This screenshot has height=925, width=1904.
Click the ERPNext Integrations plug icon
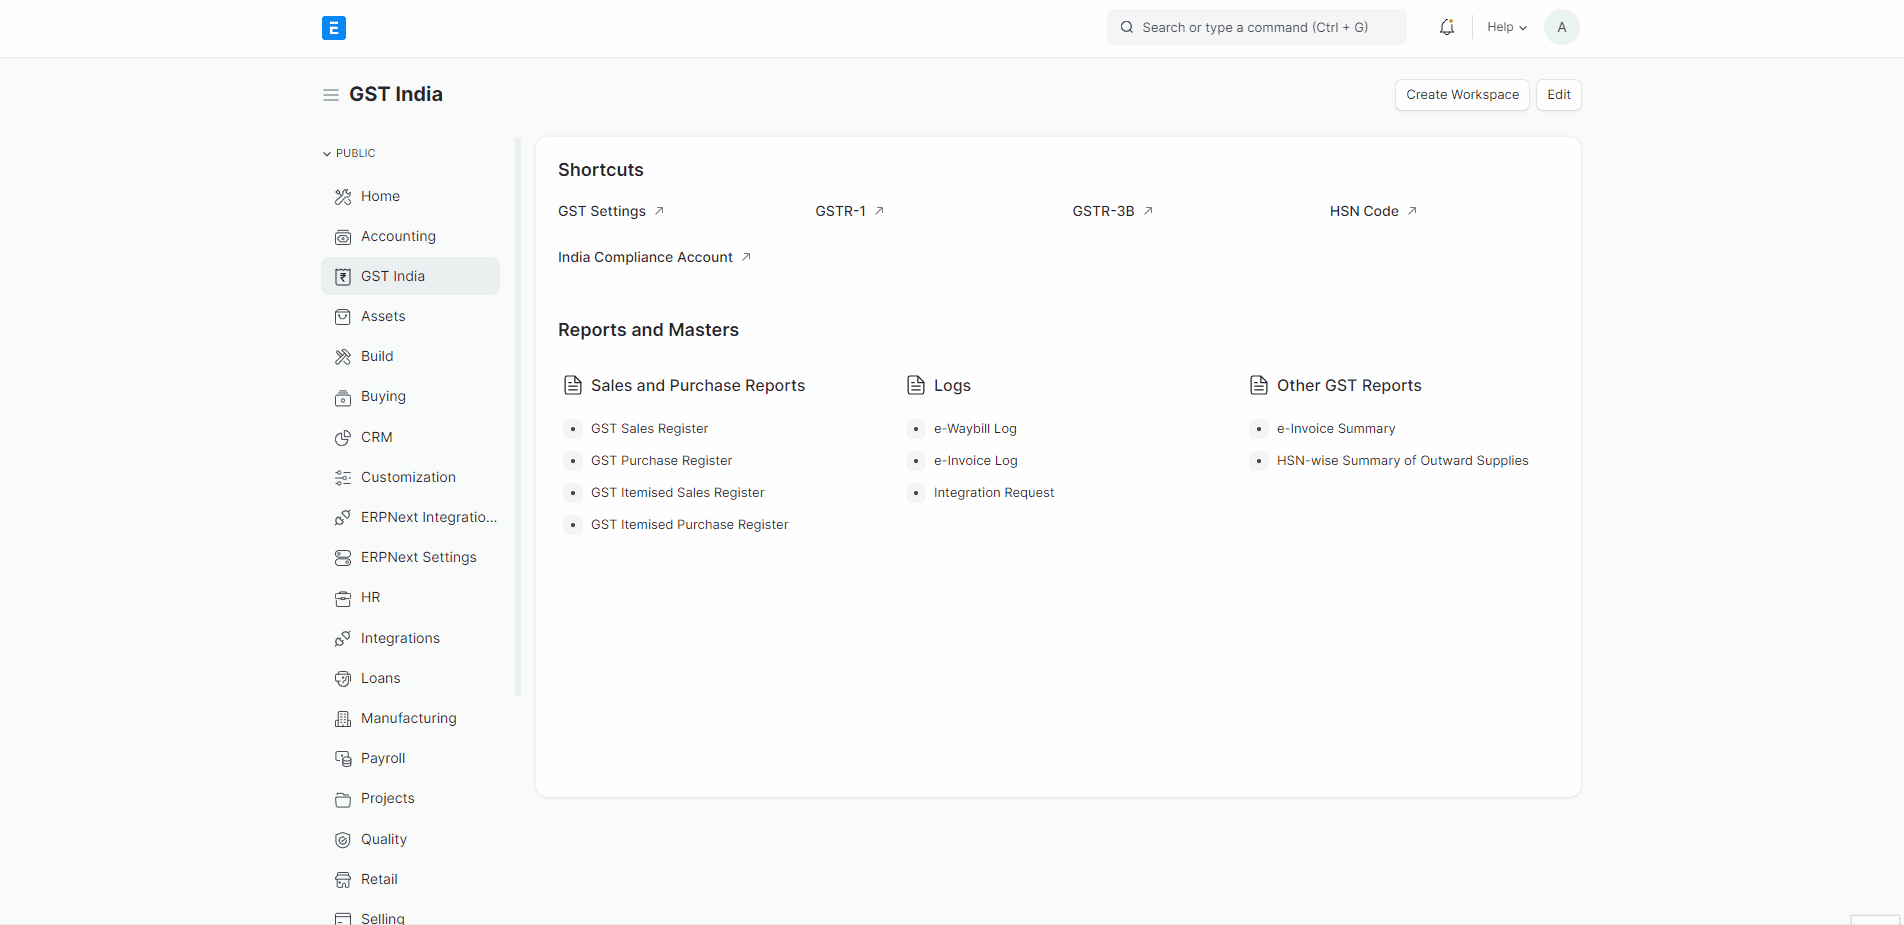tap(343, 518)
